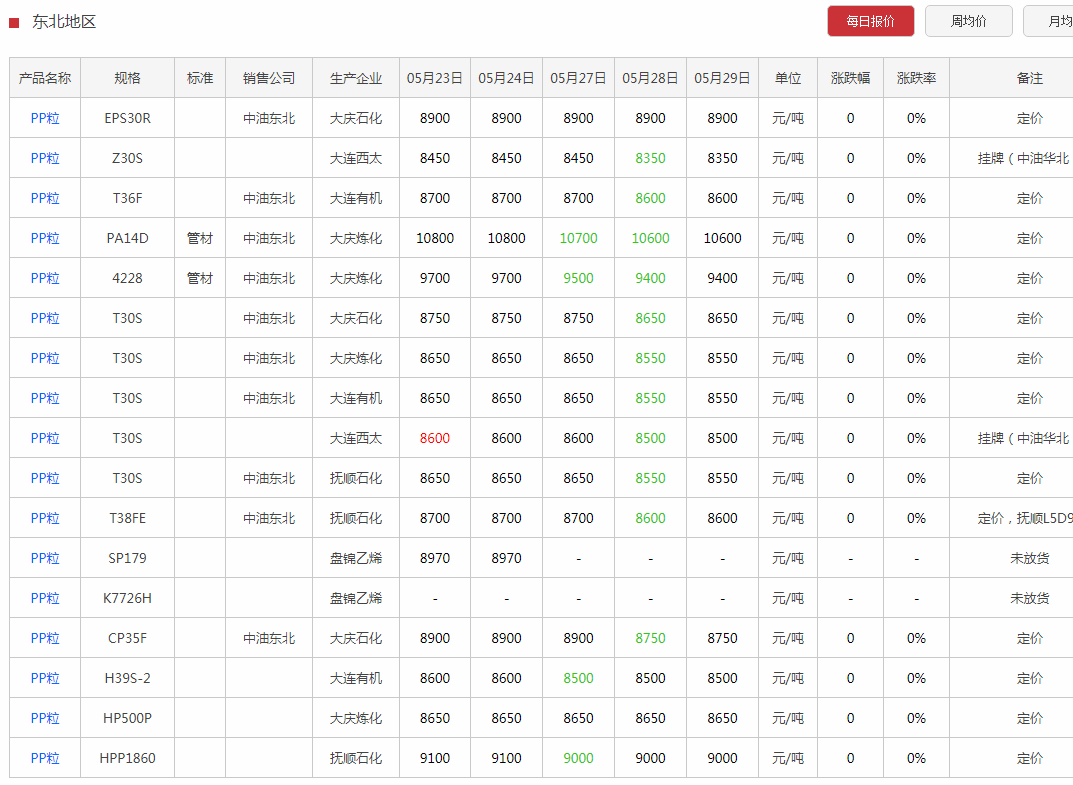Screen dimensions: 1073x785
Task: Click the green 9000 price for HPP1860
Action: (578, 758)
